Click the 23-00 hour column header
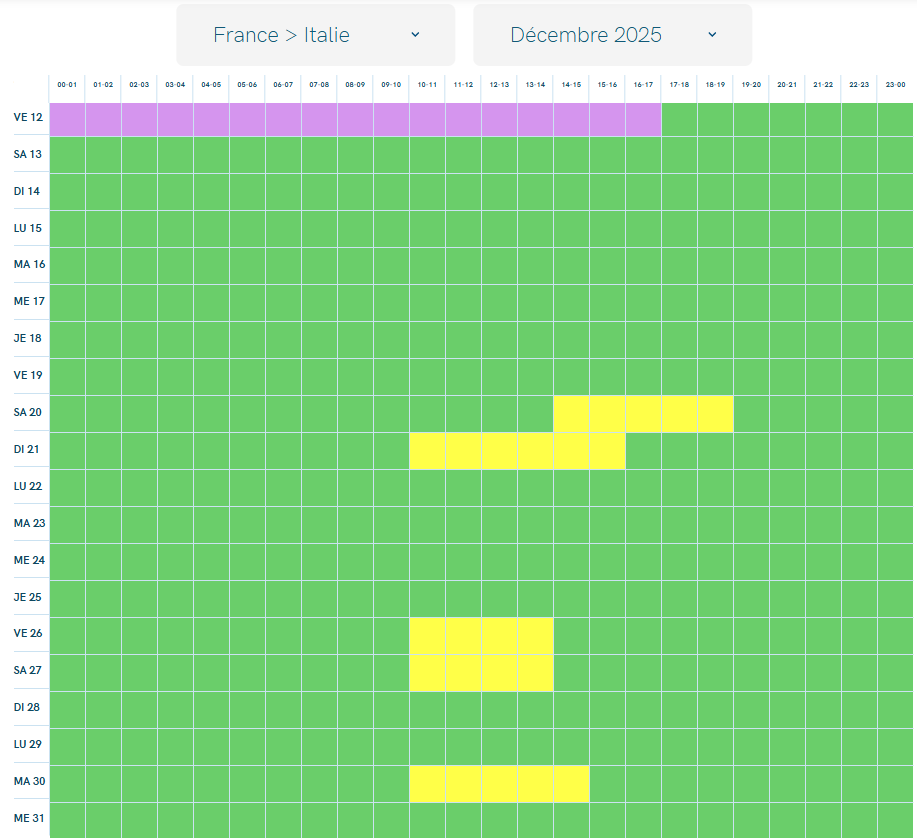The image size is (917, 838). point(895,86)
